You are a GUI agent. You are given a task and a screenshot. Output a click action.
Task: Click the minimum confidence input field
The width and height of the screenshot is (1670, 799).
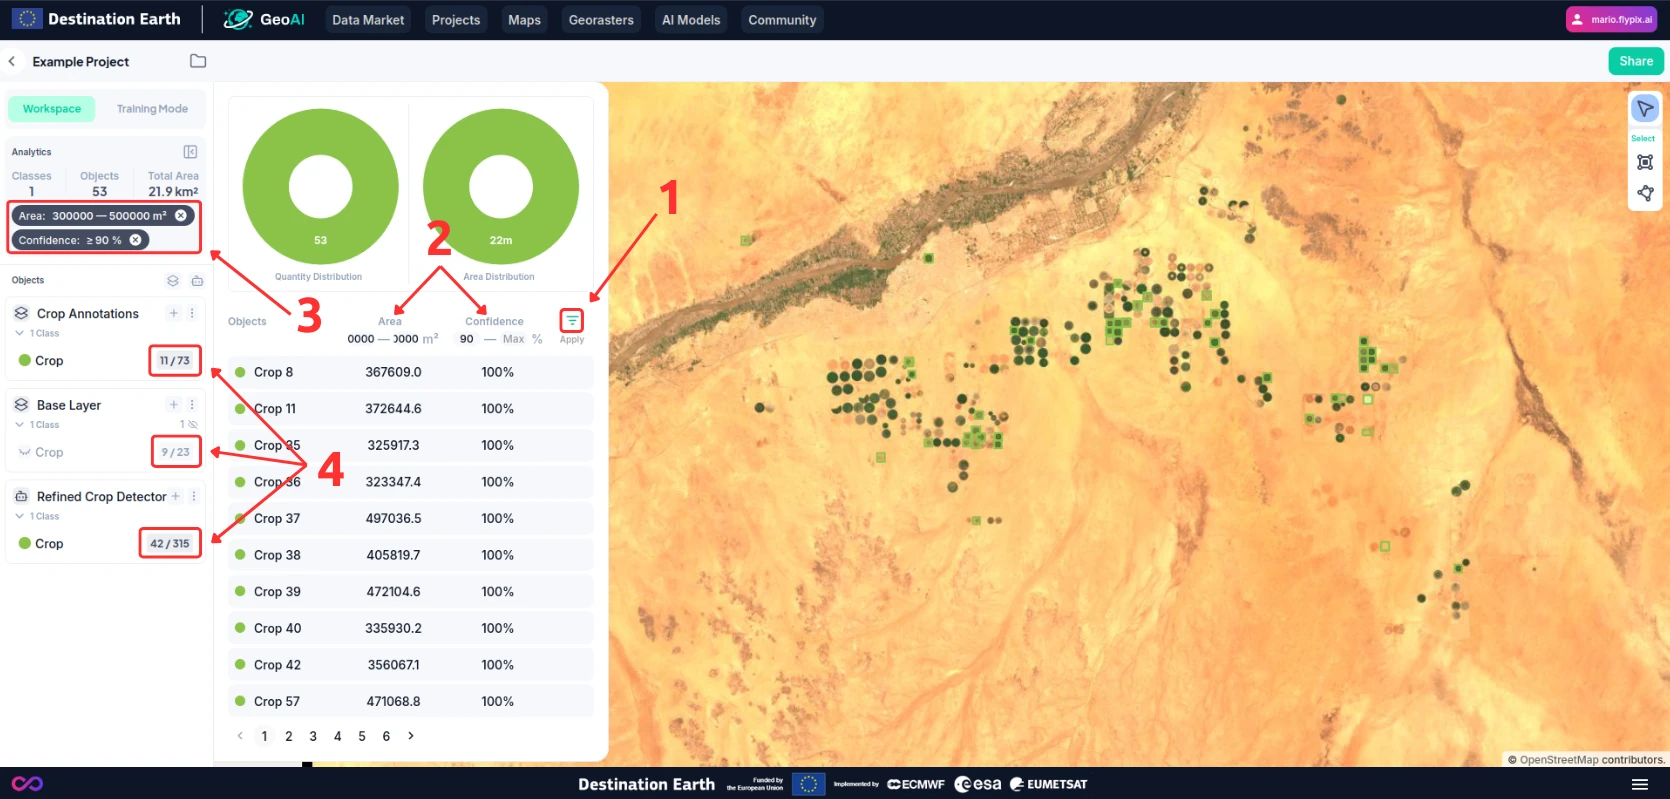click(467, 339)
